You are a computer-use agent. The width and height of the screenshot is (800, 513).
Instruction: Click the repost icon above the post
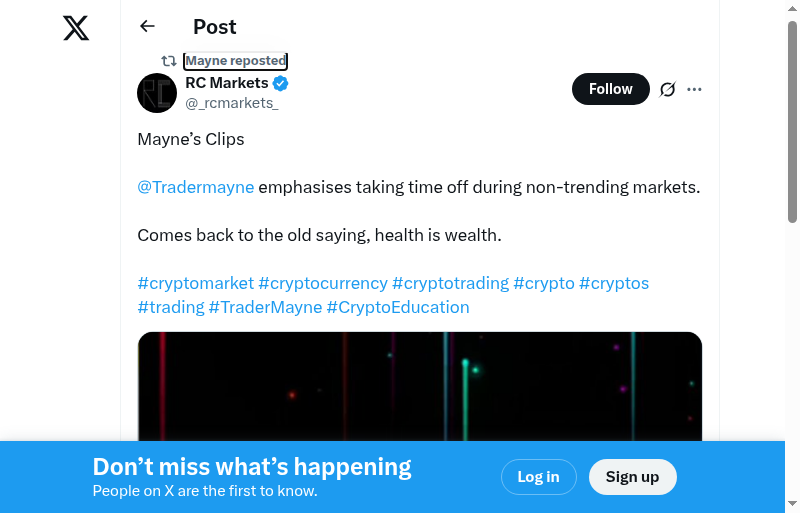(169, 61)
